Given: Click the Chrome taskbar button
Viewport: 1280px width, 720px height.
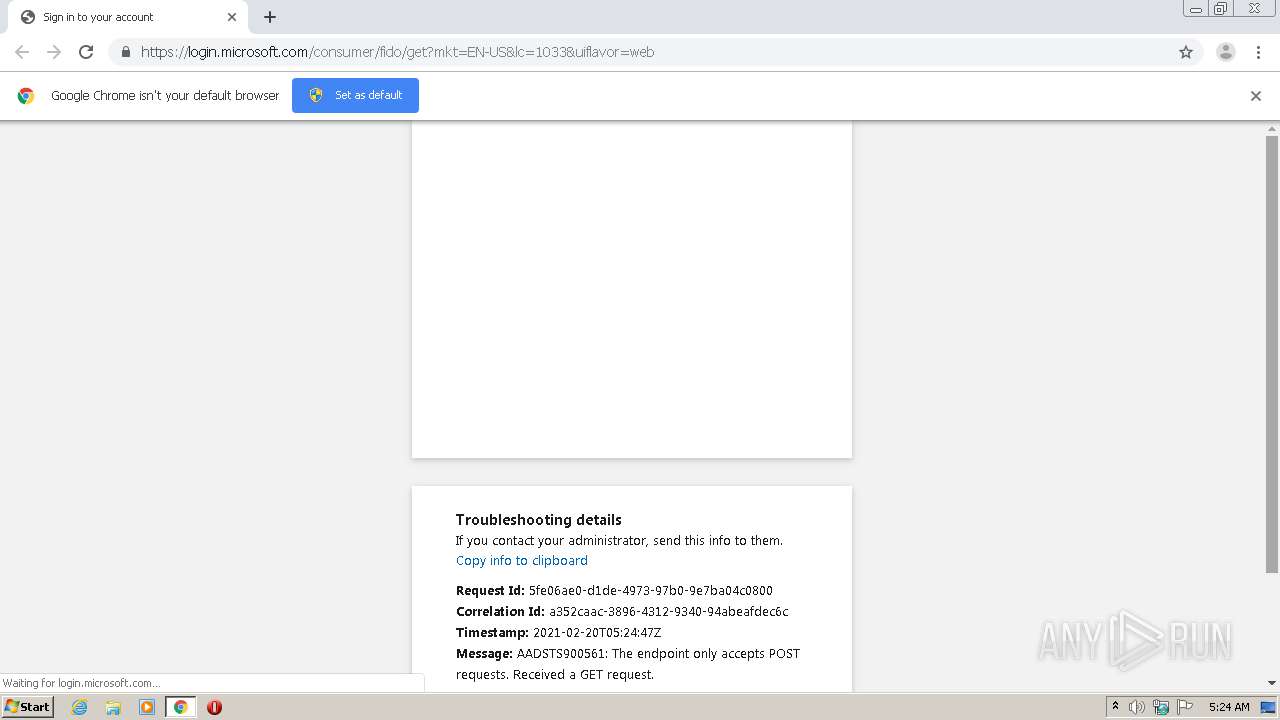Looking at the screenshot, I should pyautogui.click(x=181, y=707).
